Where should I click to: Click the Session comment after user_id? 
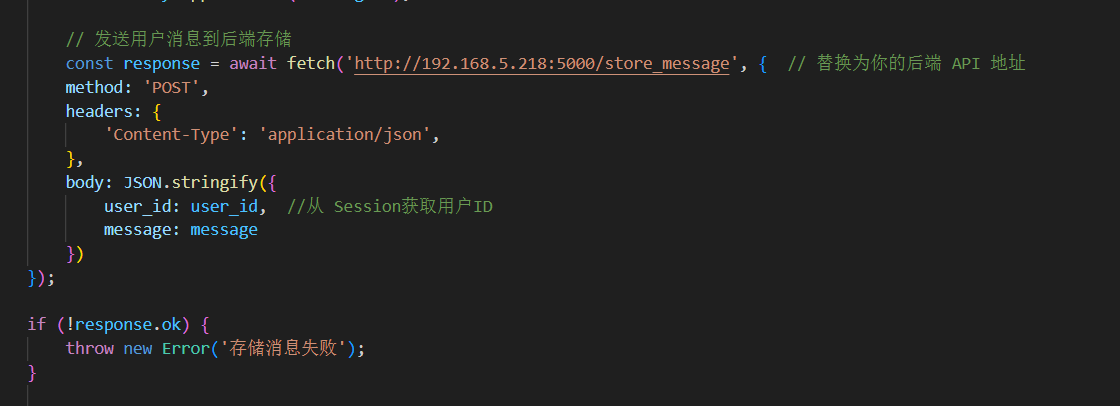[390, 206]
